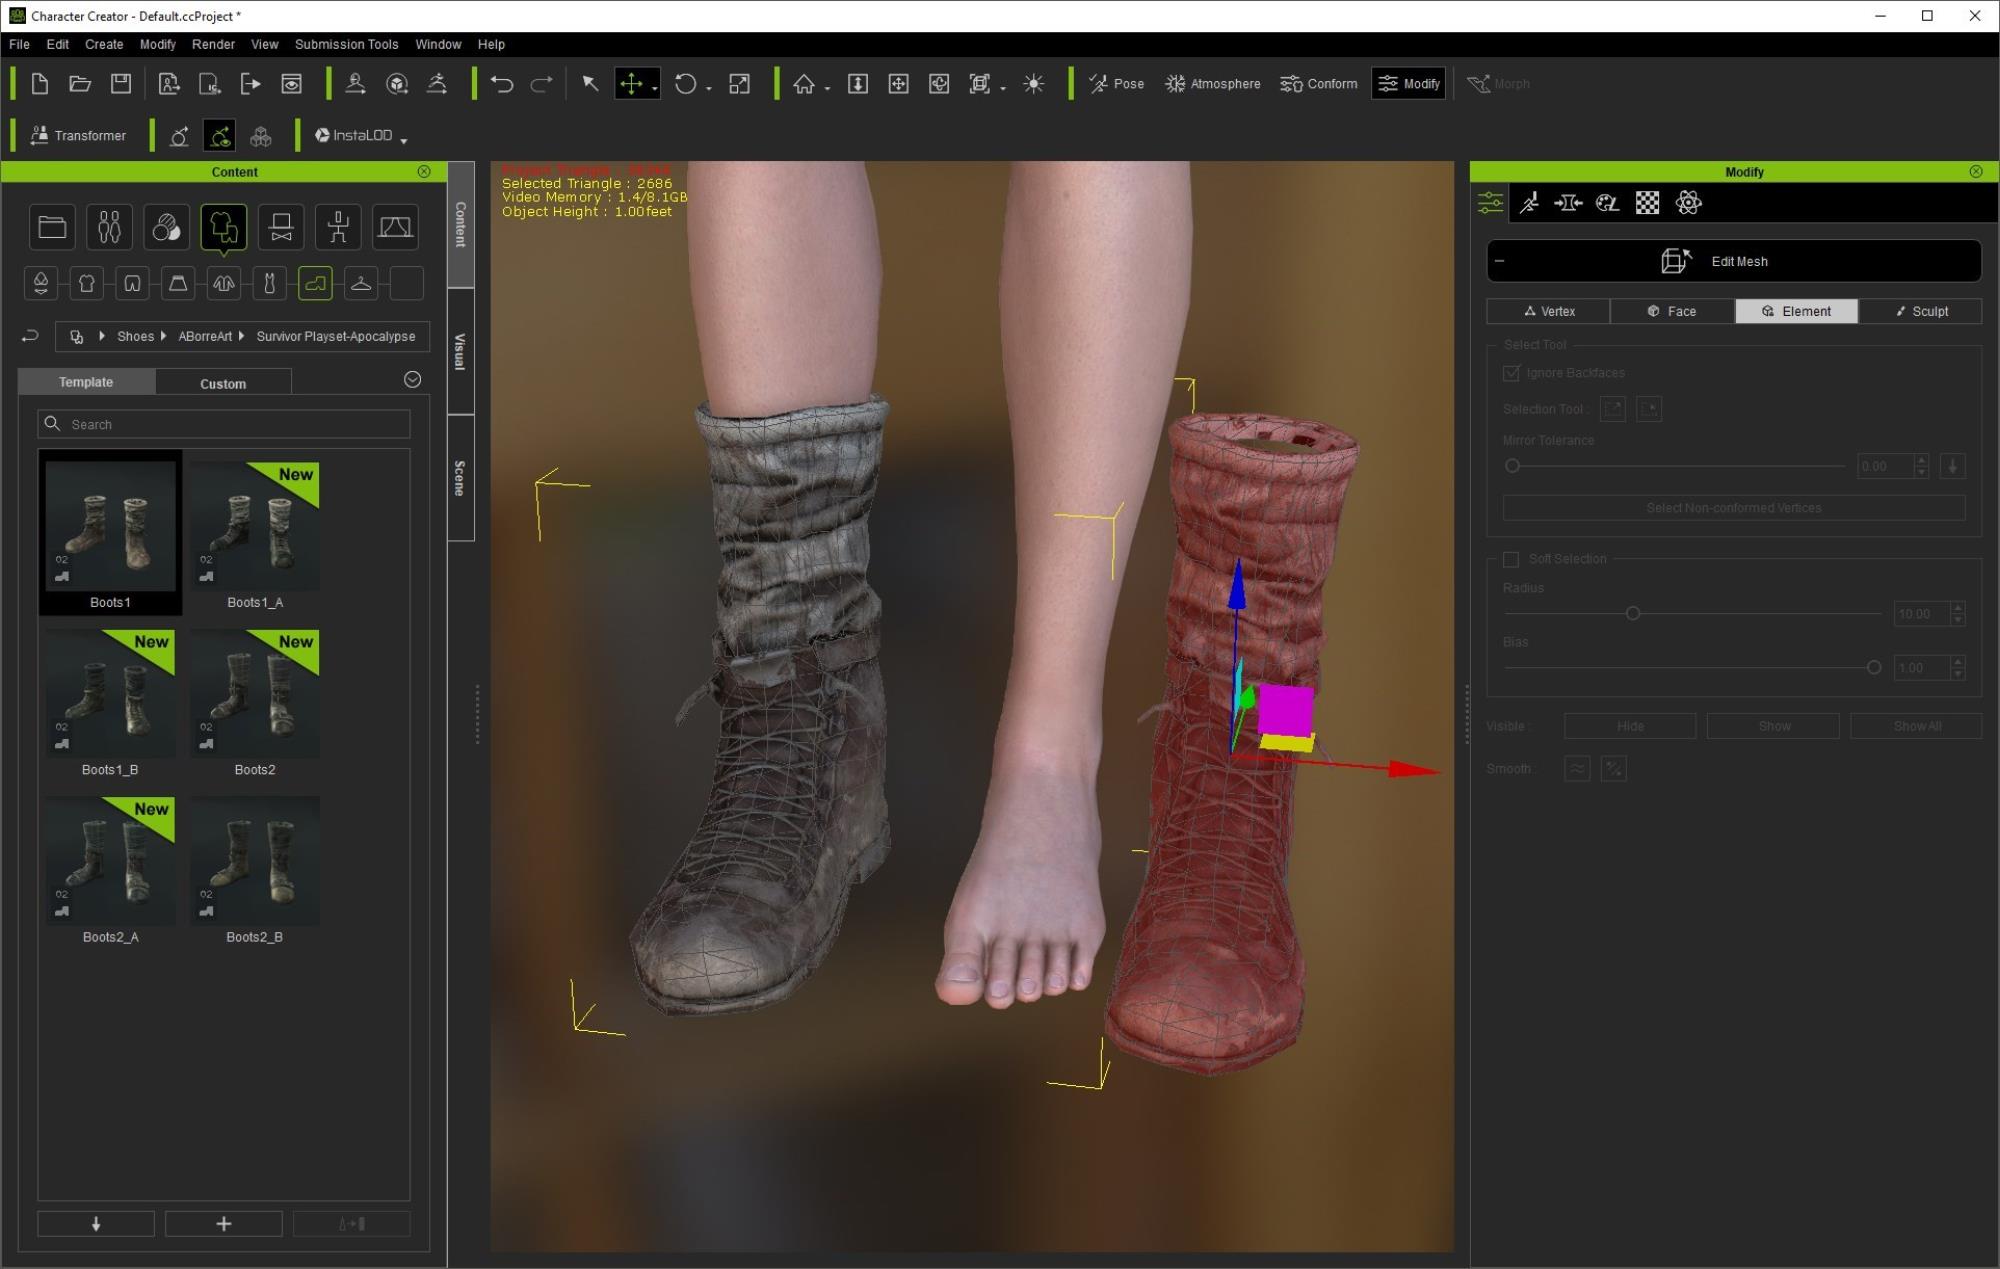Click Shoes in the breadcrumb path
Screen dimensions: 2000x1269
point(135,337)
